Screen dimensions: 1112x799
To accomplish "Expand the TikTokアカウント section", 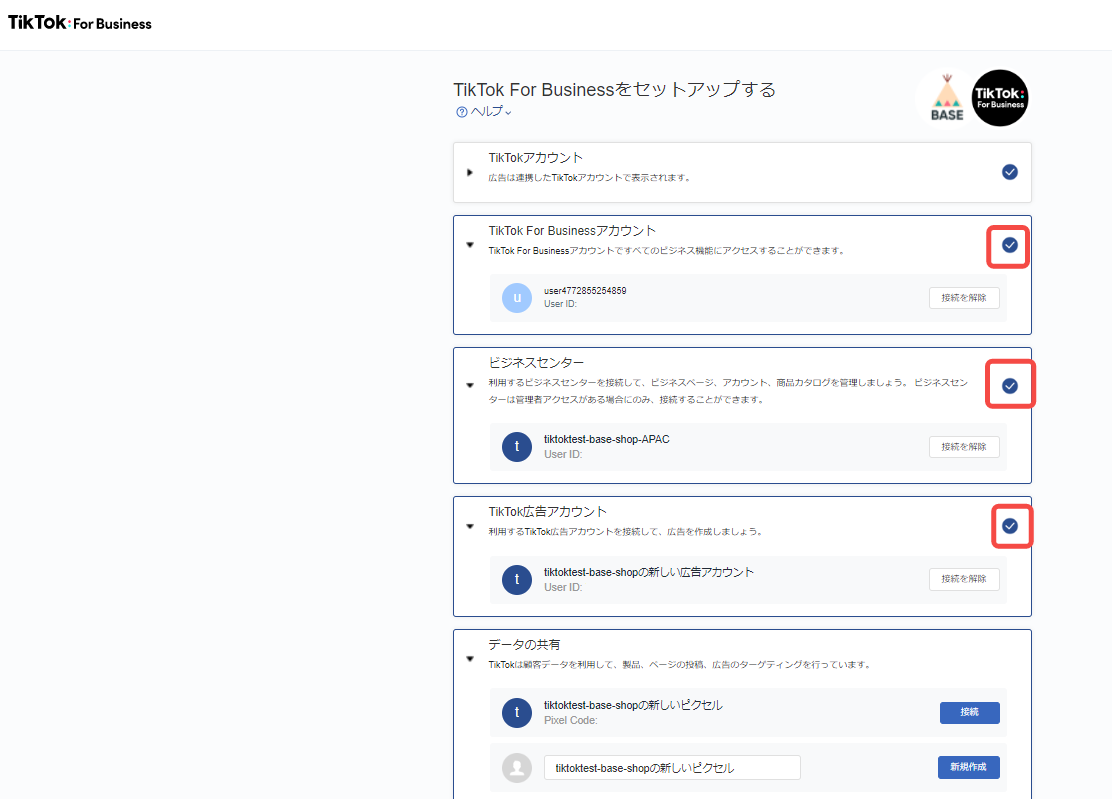I will click(470, 173).
